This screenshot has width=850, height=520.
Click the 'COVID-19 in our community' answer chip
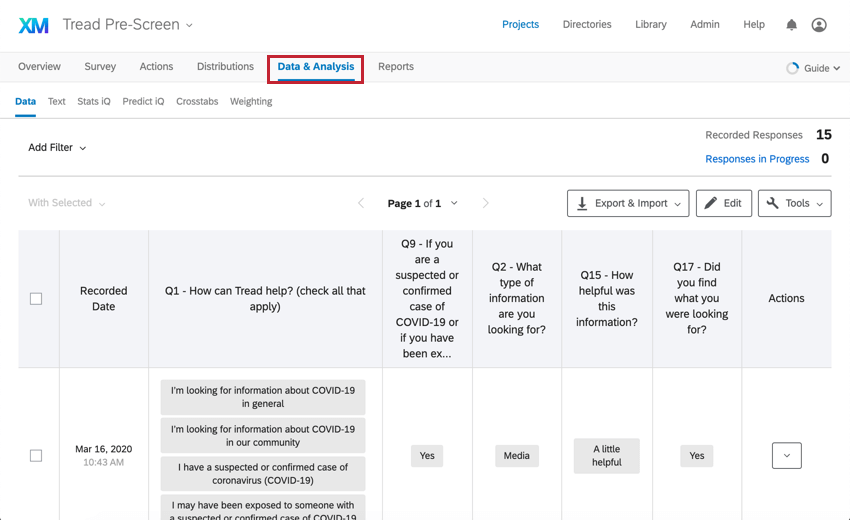point(263,435)
